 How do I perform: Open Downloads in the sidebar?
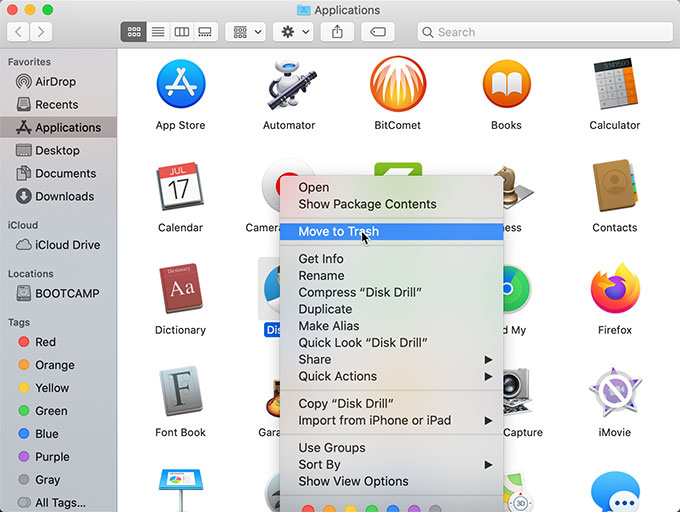pyautogui.click(x=58, y=196)
